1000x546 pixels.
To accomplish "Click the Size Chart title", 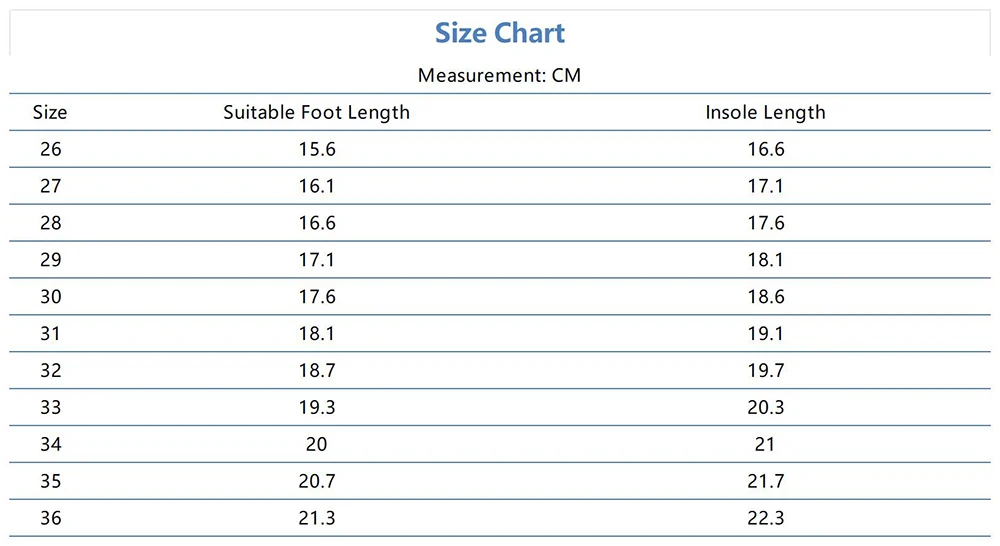I will (500, 33).
